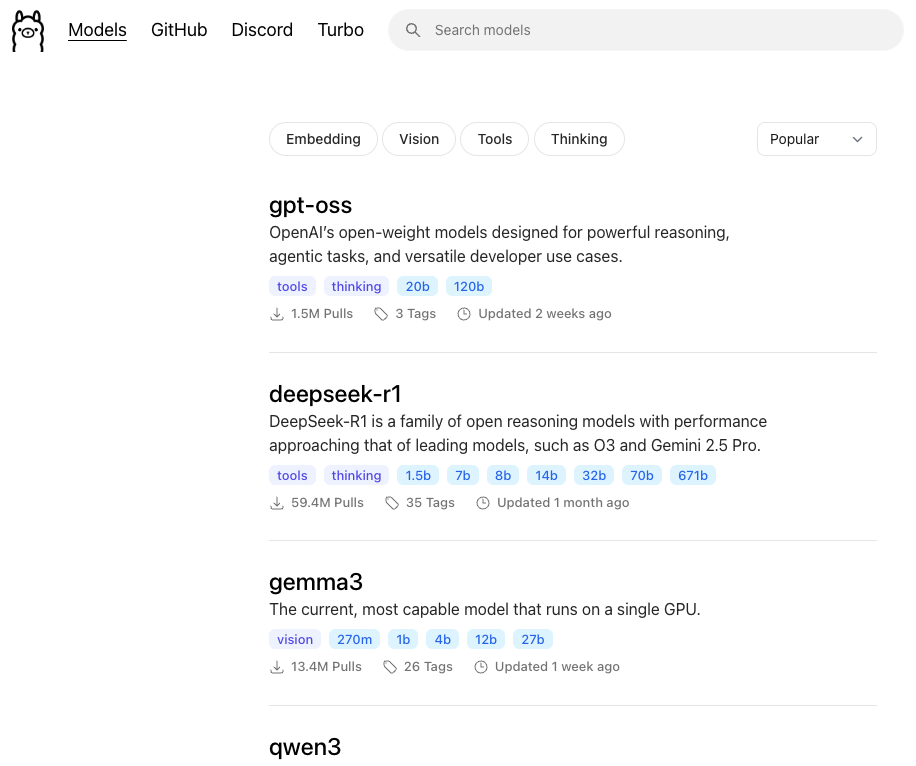The width and height of the screenshot is (916, 766).
Task: Select the gemma3 270m size tag
Action: pos(354,639)
